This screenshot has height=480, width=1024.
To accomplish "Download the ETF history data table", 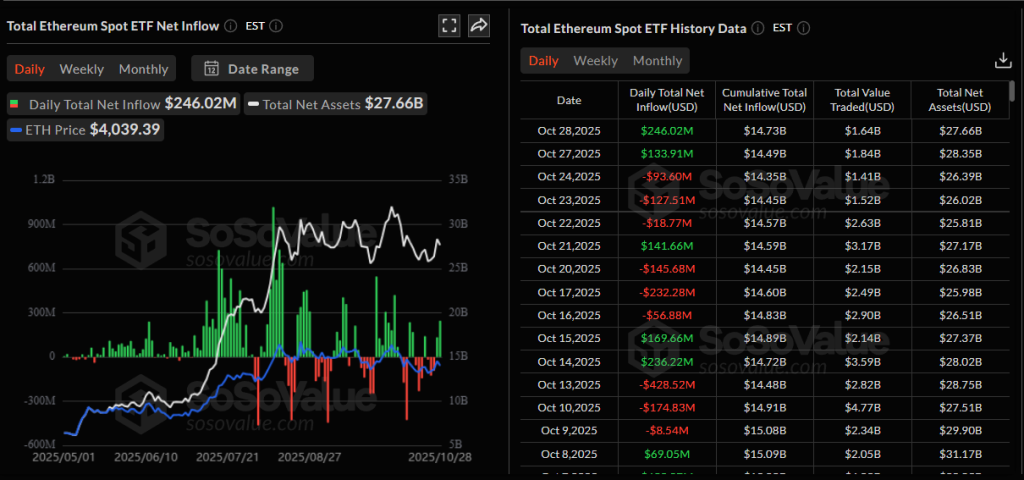I will coord(1003,61).
